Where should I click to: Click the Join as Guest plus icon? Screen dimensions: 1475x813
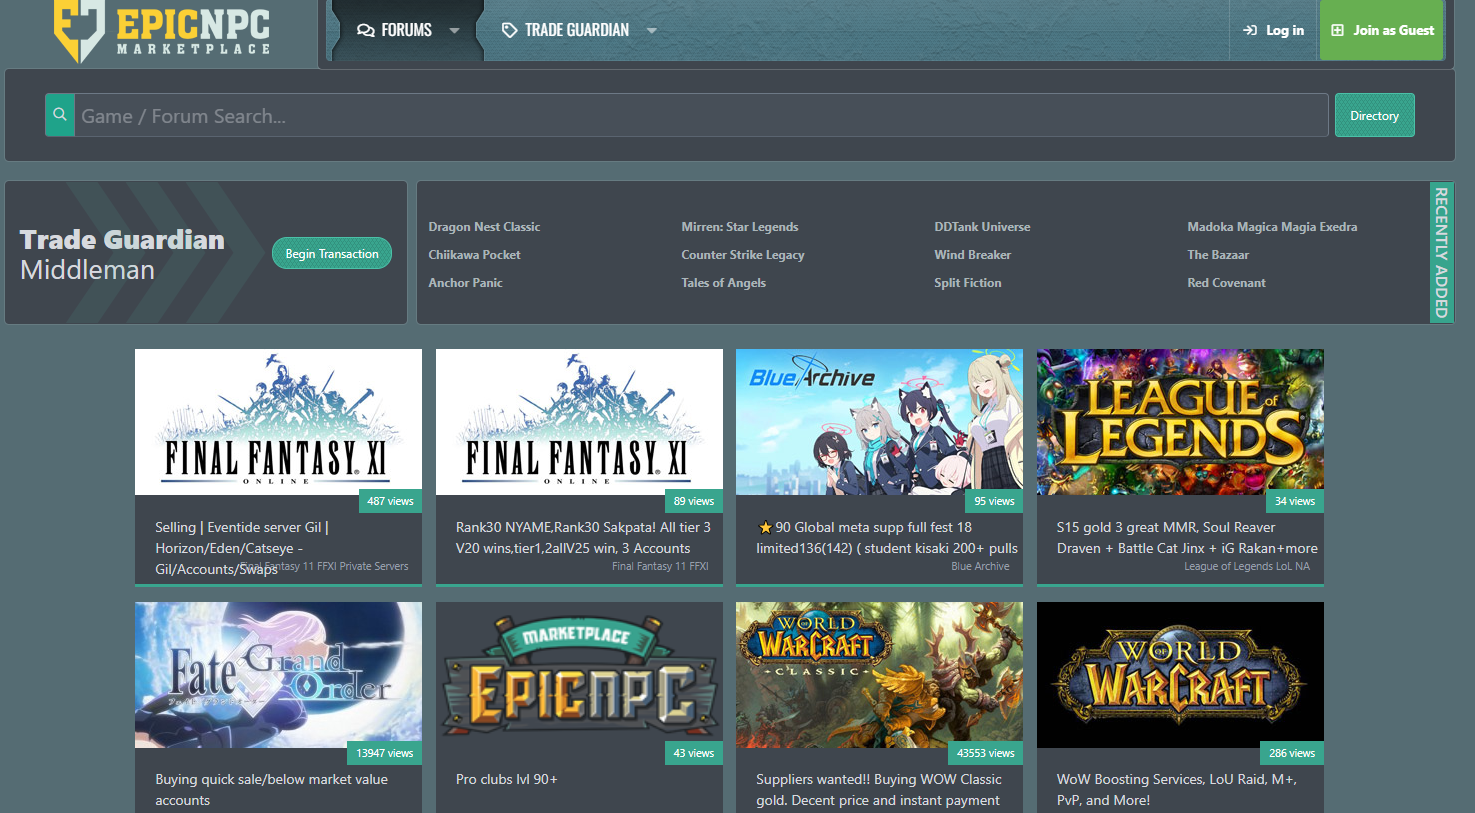click(1338, 30)
